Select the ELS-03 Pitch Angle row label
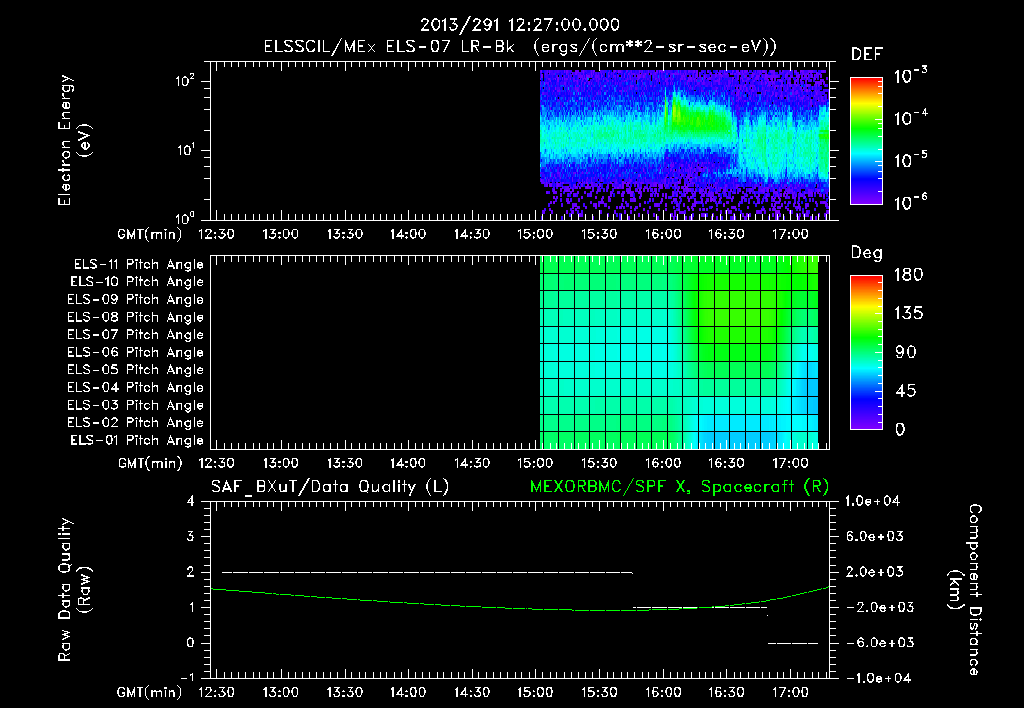This screenshot has width=1024, height=708. coord(136,405)
